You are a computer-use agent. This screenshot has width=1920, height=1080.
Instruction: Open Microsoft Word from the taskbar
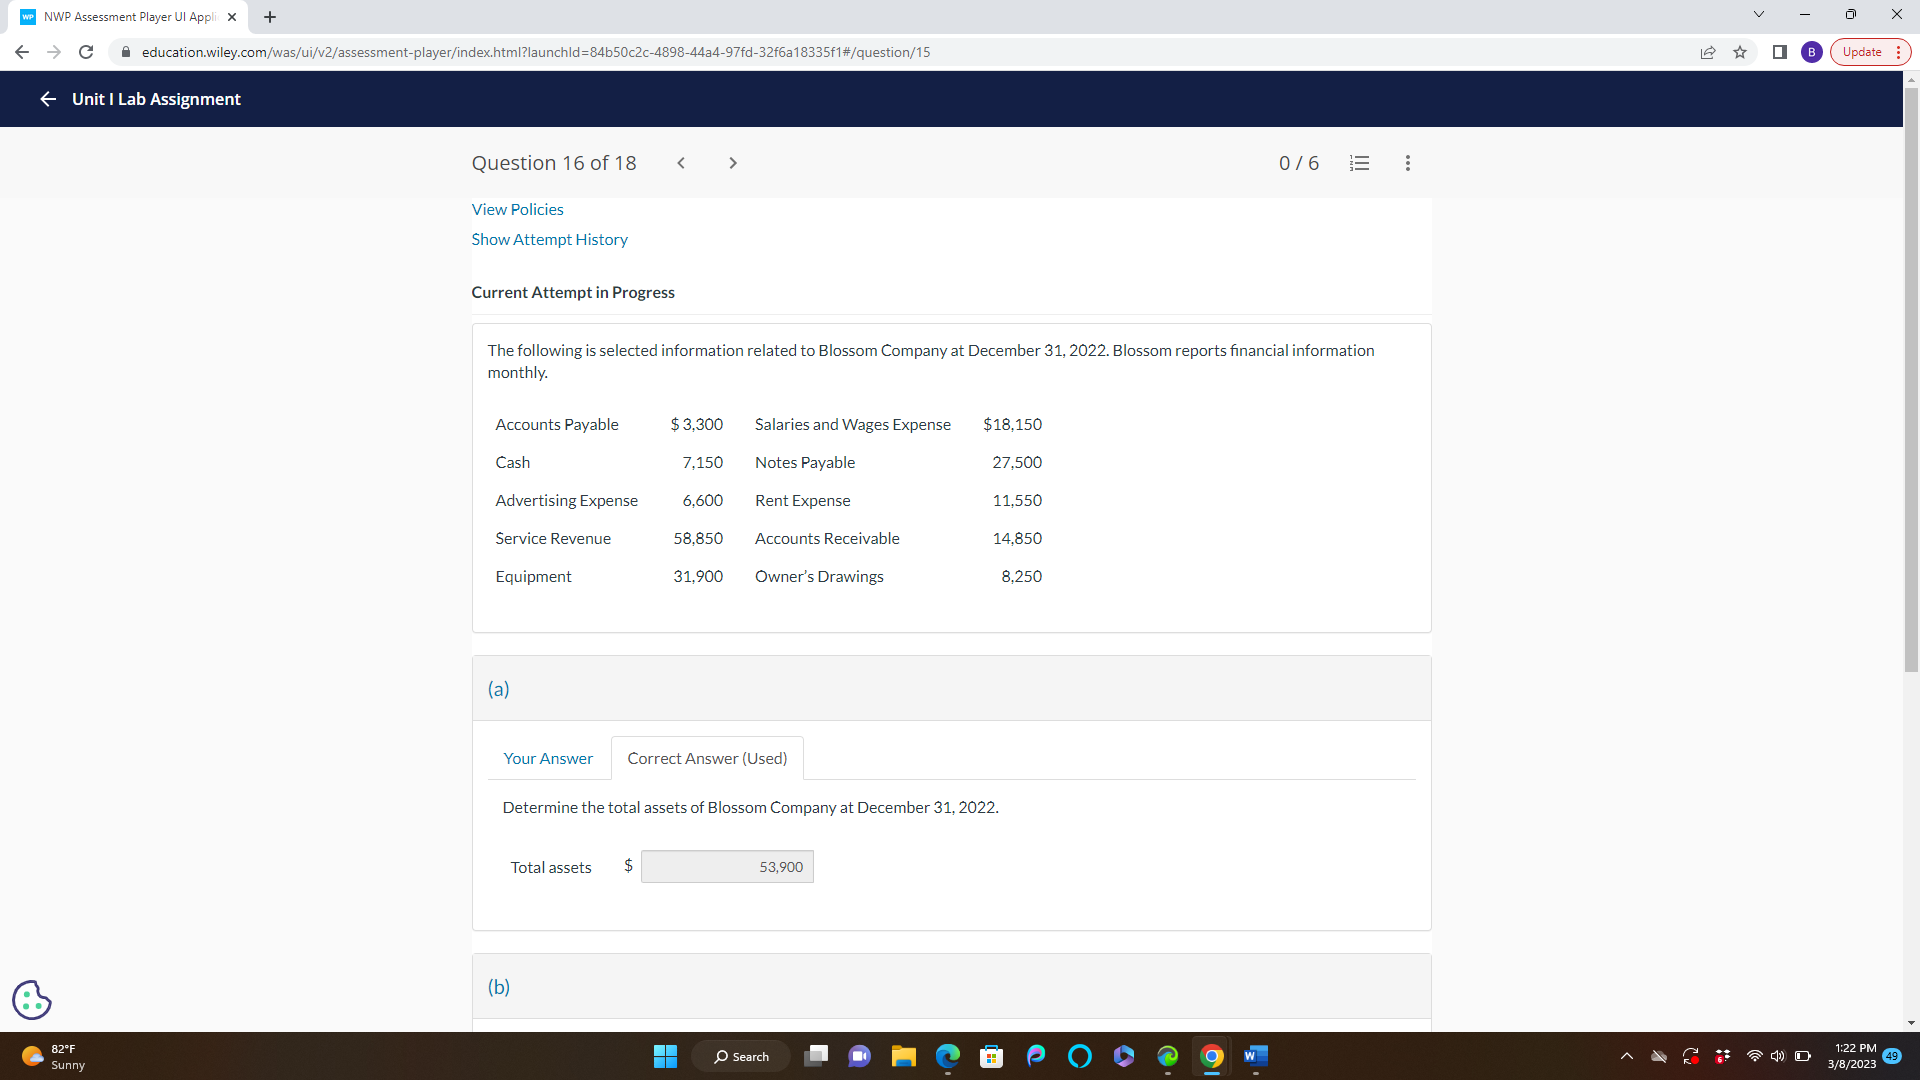pyautogui.click(x=1255, y=1056)
